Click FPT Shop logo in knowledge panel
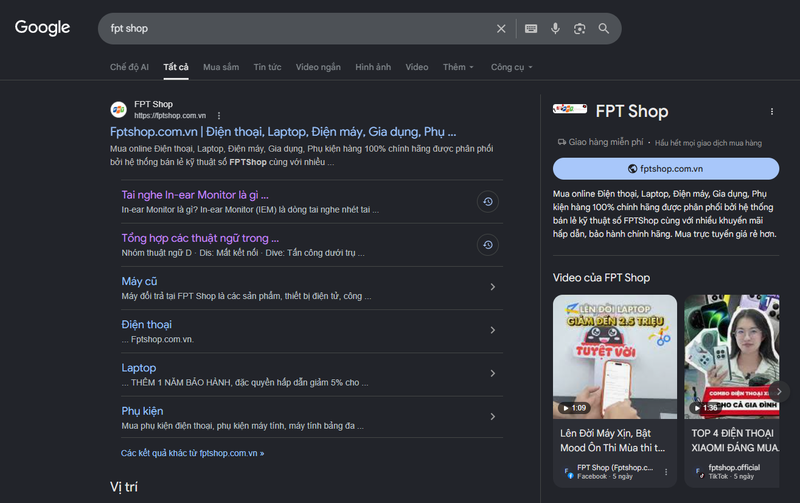Image resolution: width=800 pixels, height=503 pixels. tap(570, 109)
